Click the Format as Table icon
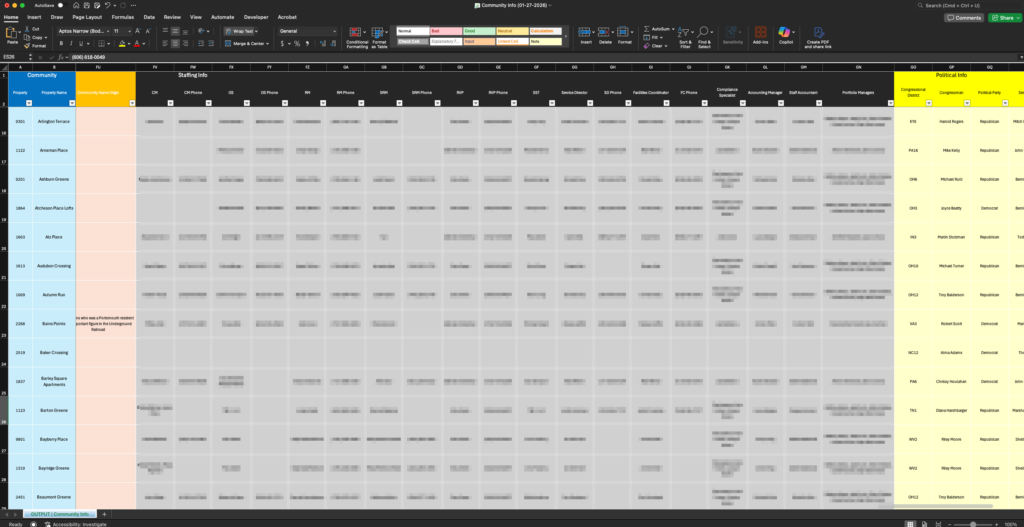 pos(380,36)
